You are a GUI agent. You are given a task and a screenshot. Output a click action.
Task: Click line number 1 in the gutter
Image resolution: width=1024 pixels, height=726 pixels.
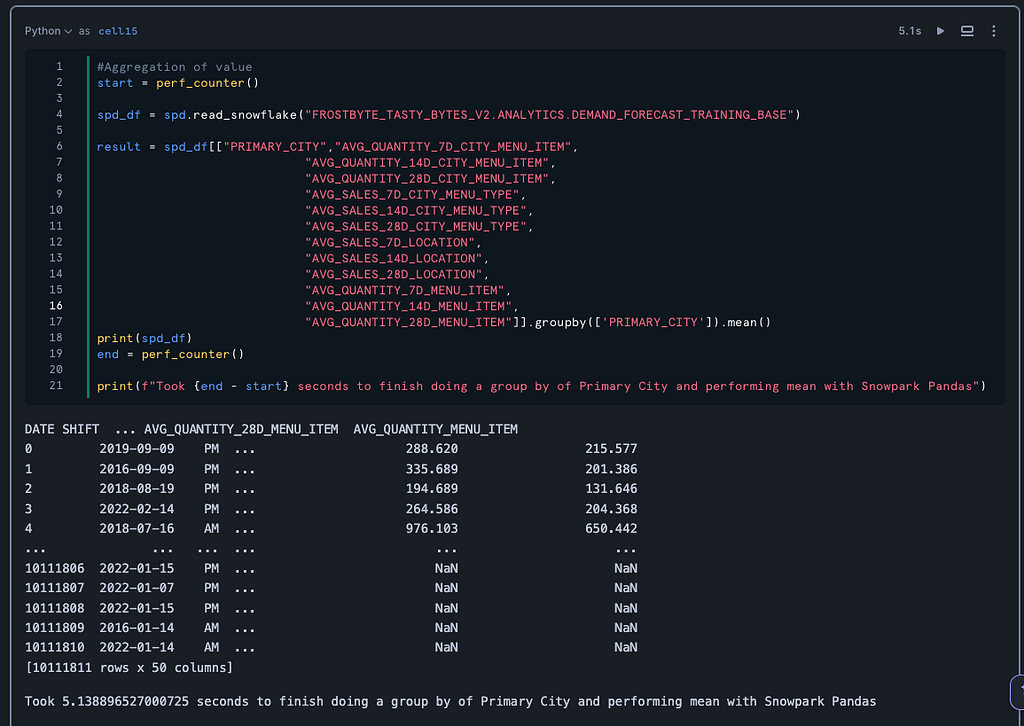click(59, 66)
